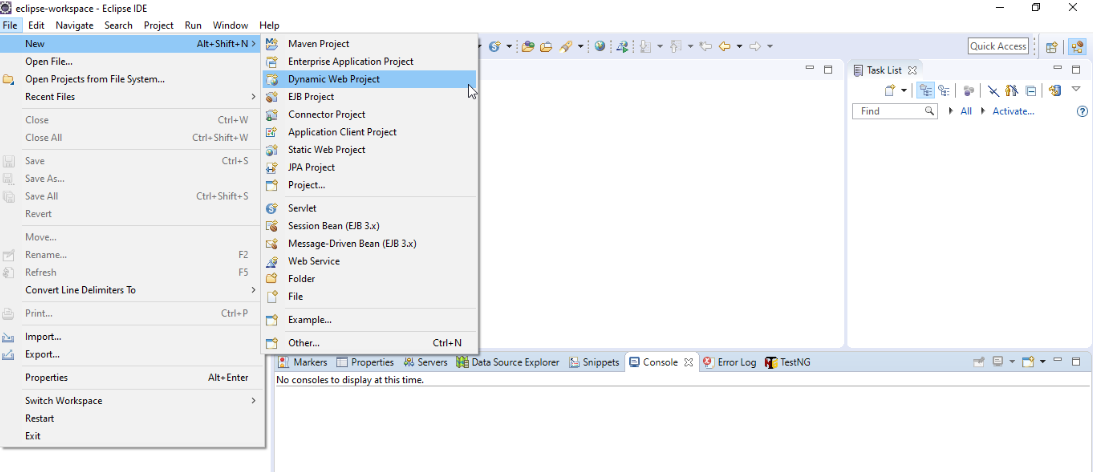Click the Pin Console icon
Screen dimensions: 1114x472
click(979, 362)
